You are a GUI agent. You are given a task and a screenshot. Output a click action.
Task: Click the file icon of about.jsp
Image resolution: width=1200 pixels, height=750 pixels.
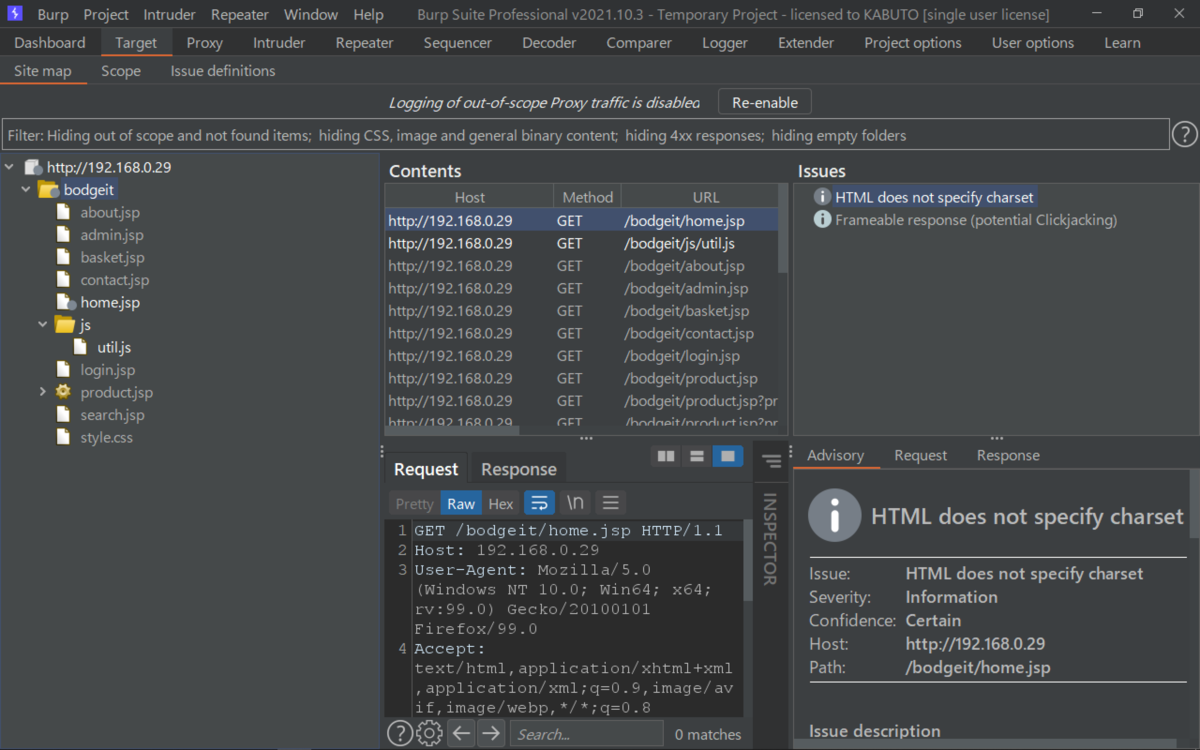(x=63, y=212)
